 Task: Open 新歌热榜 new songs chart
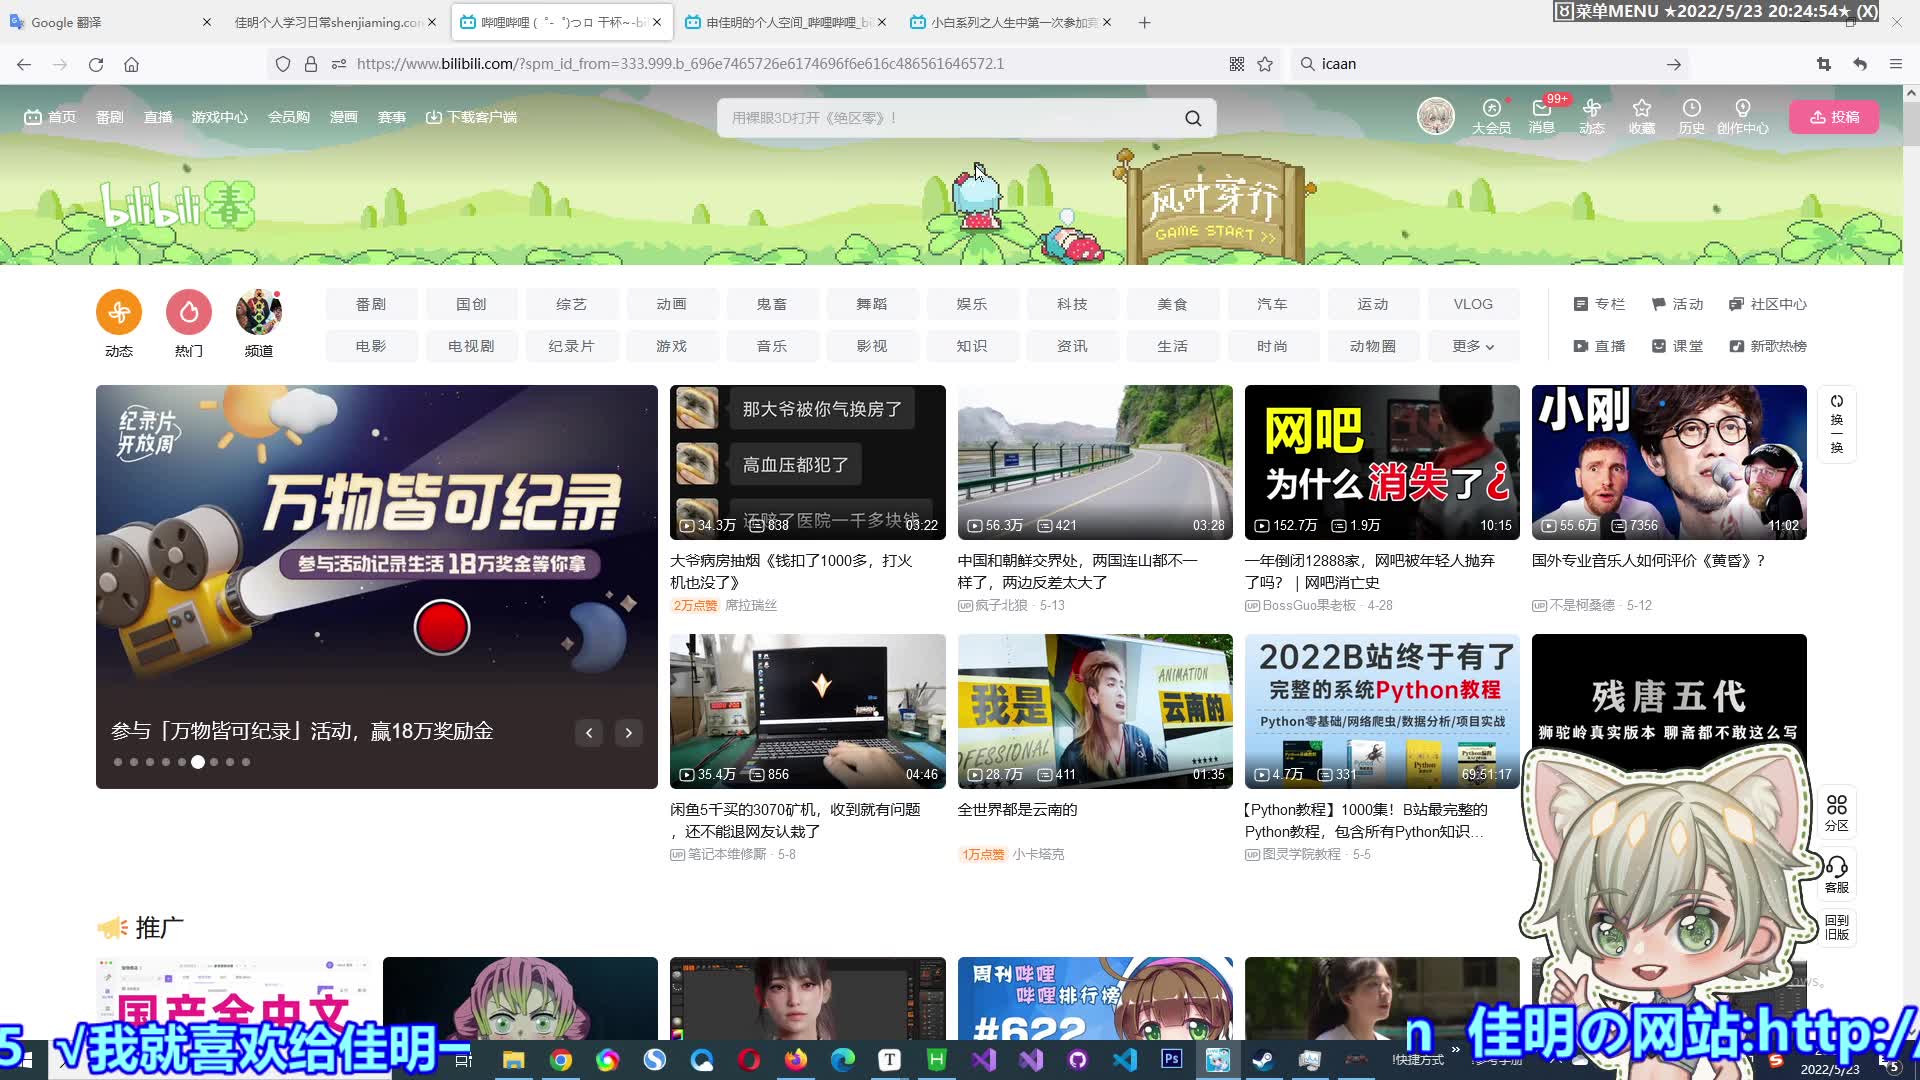pos(1768,346)
